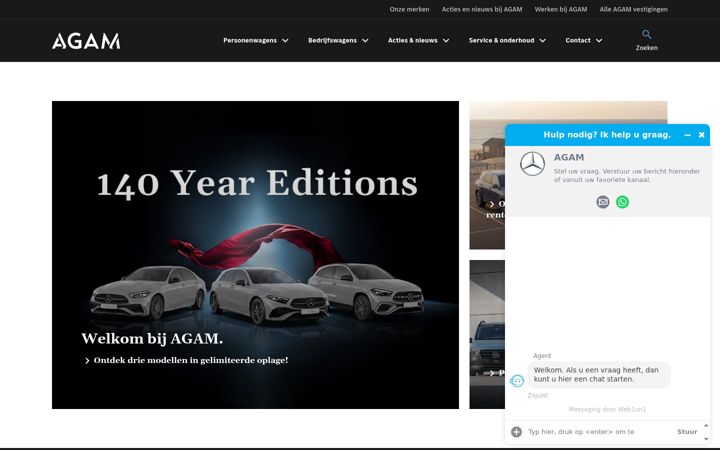
Task: Open Acties en nieuws bij AGAM
Action: tap(482, 9)
